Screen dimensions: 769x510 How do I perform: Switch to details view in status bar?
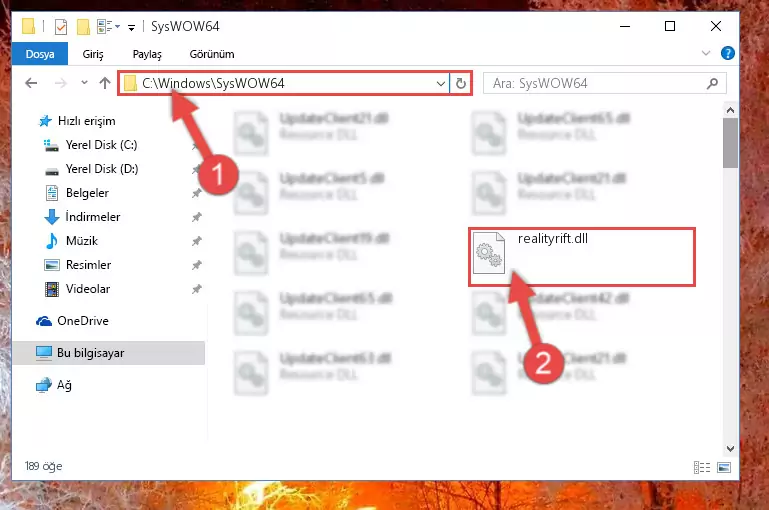pos(702,467)
